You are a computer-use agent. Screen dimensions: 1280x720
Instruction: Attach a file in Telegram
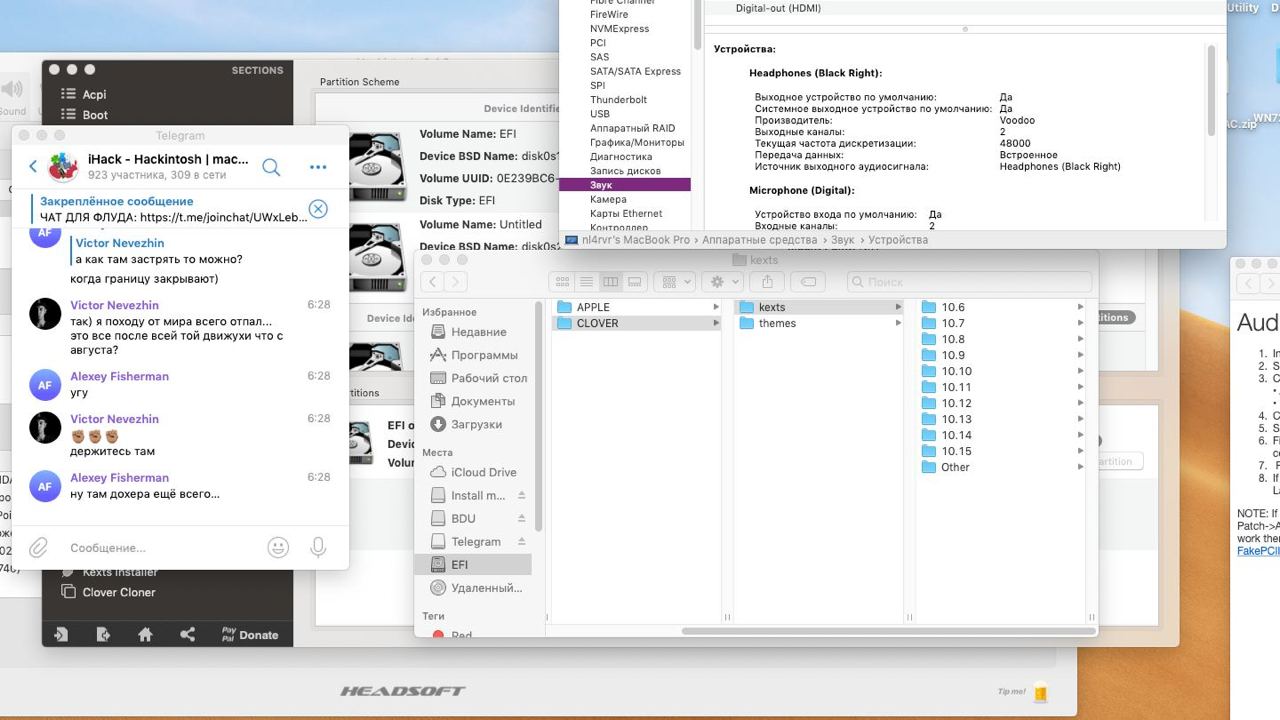tap(38, 547)
